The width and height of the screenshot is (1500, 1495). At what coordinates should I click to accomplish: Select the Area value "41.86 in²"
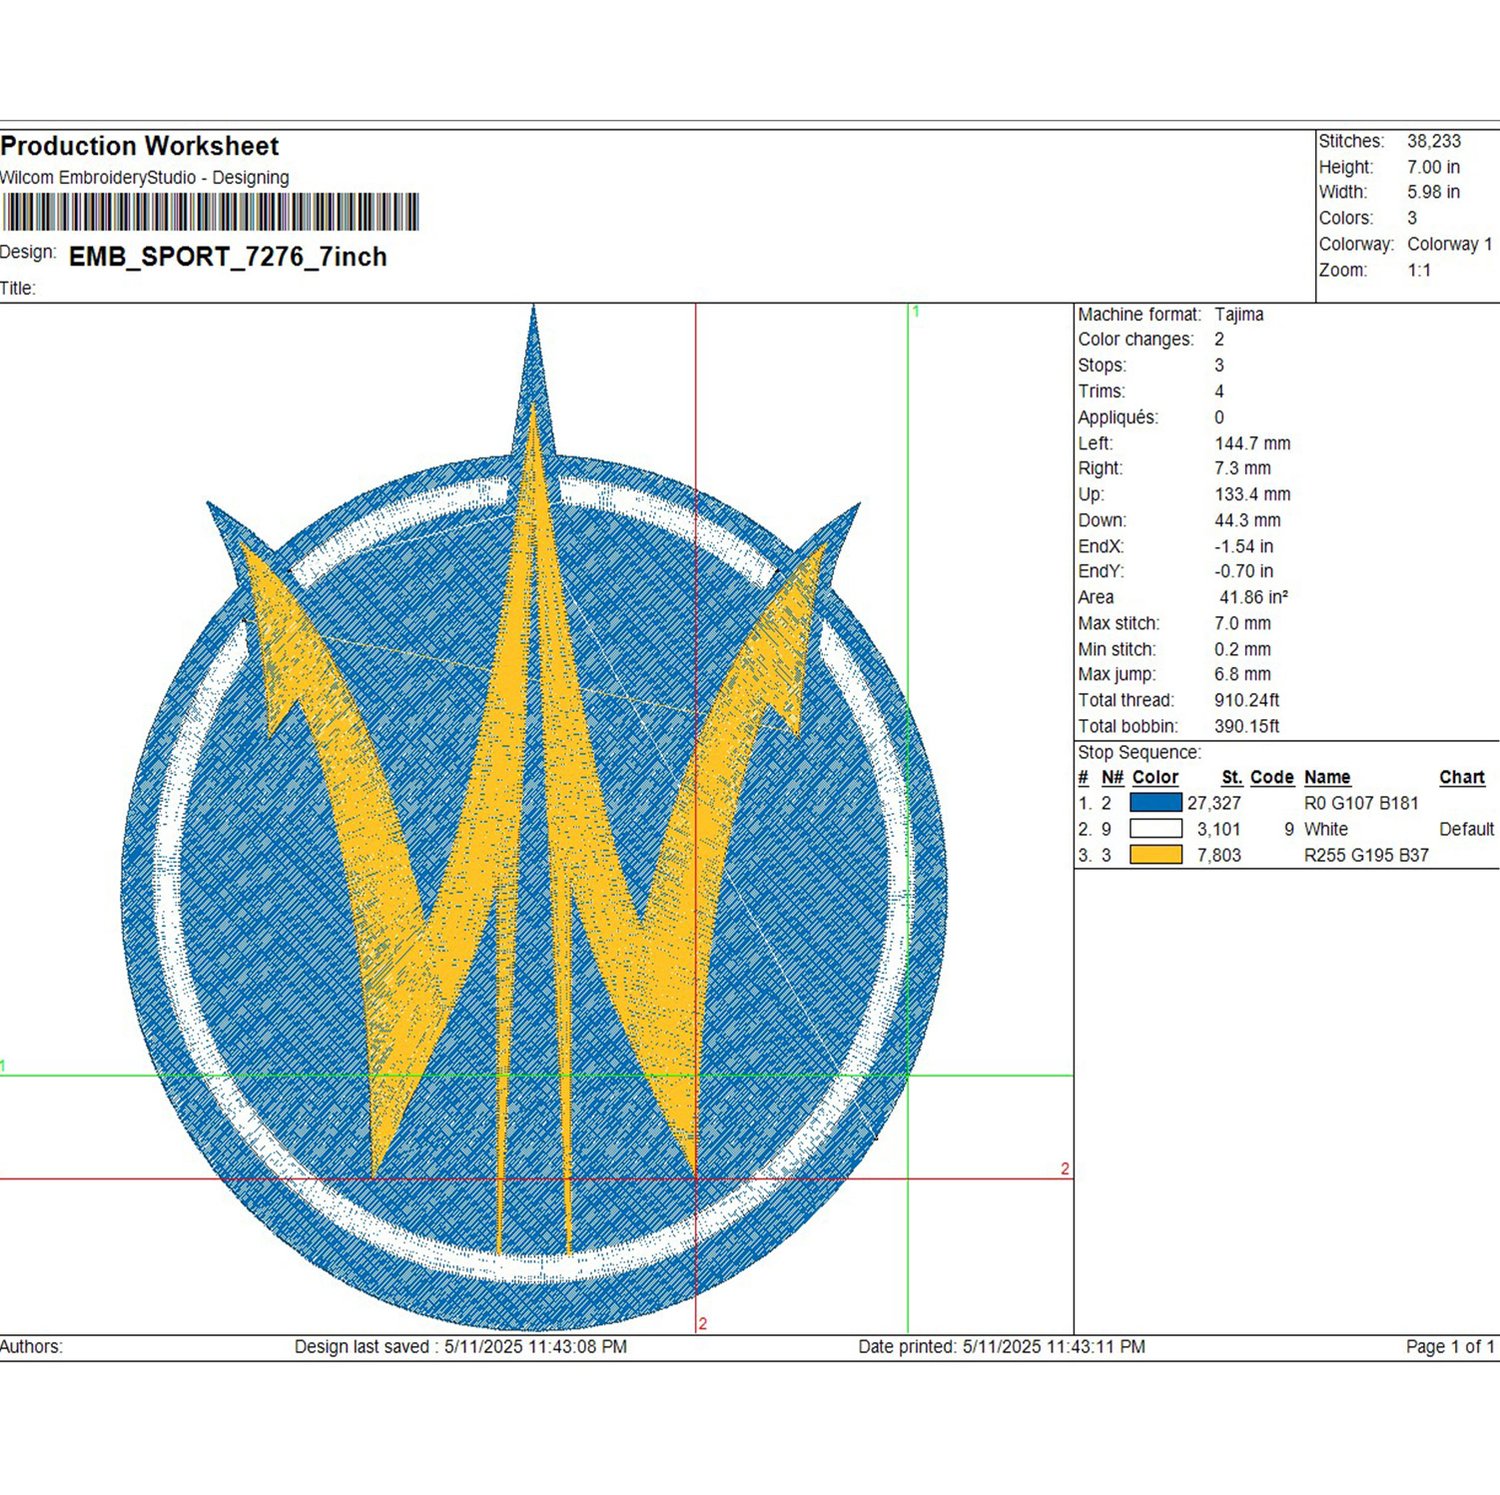click(1254, 597)
